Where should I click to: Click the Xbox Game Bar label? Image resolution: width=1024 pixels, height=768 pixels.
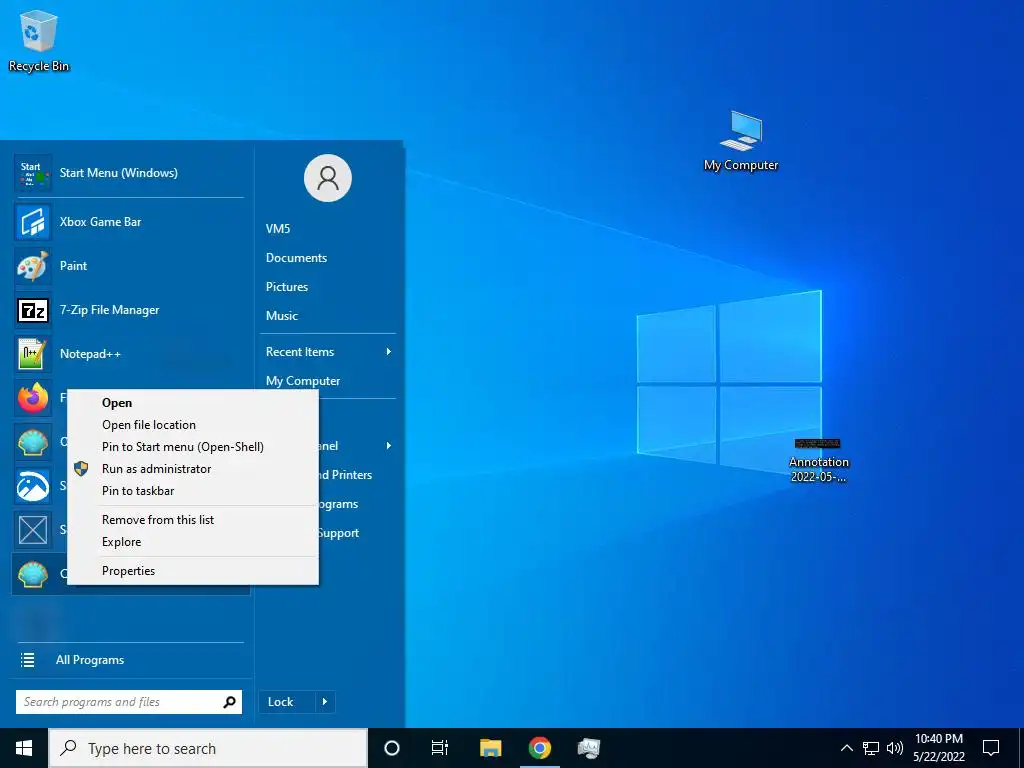pos(101,222)
